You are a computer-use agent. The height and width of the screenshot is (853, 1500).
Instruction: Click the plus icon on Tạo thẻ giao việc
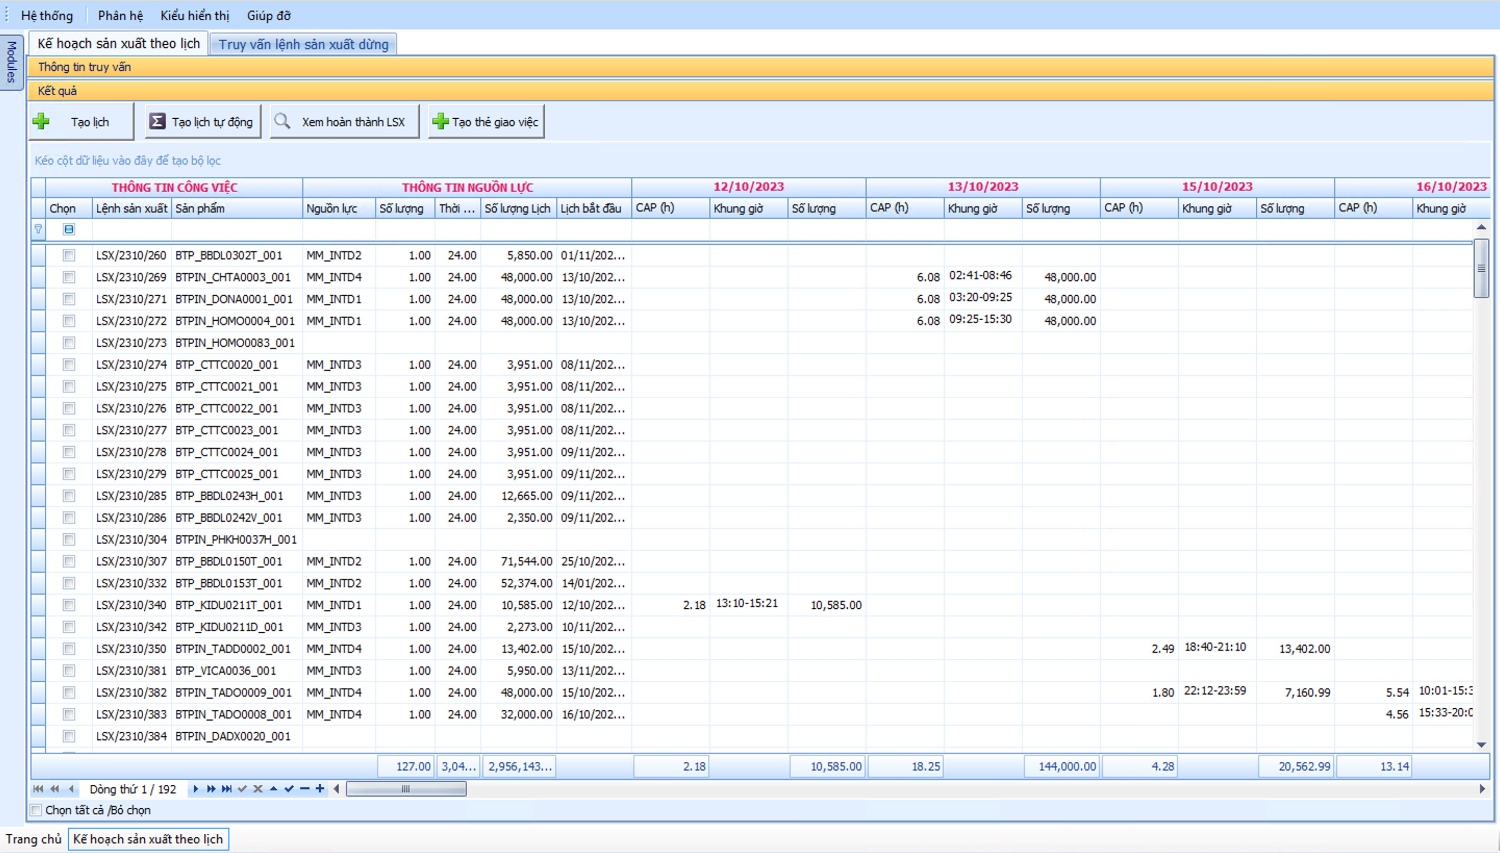[x=440, y=121]
